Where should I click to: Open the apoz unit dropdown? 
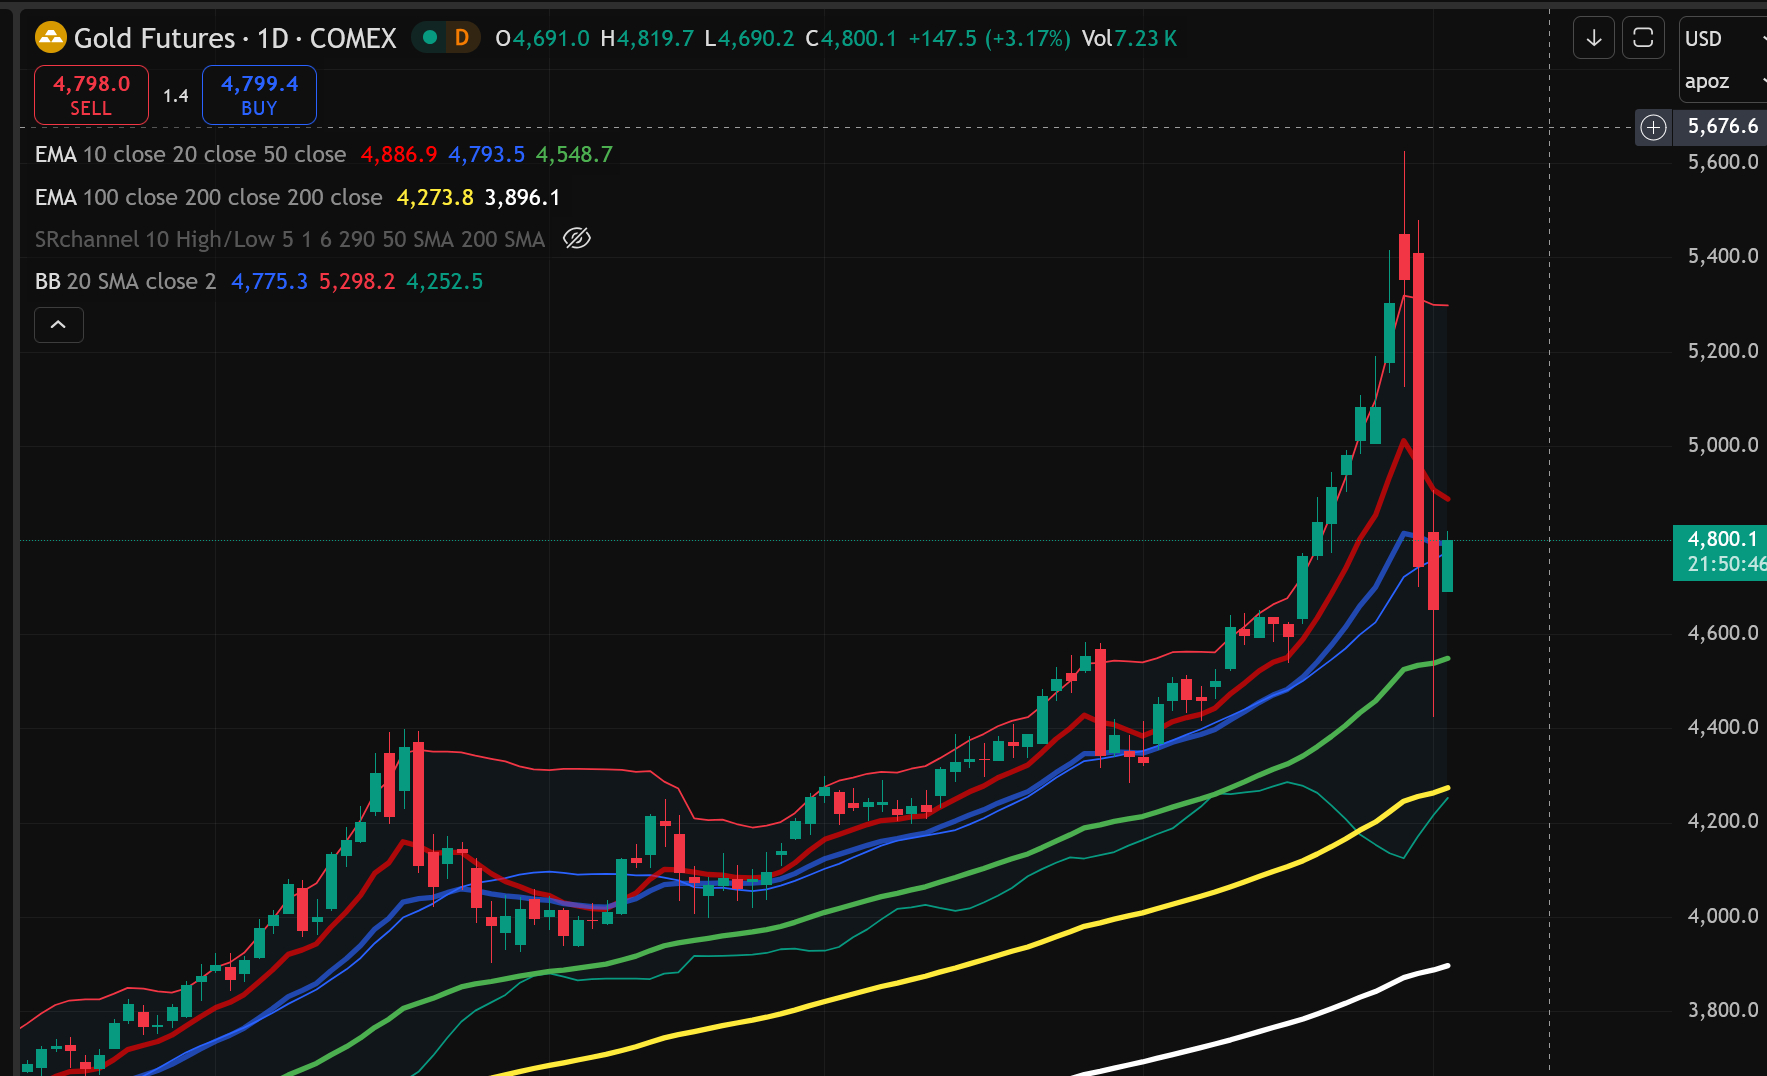tap(1722, 82)
